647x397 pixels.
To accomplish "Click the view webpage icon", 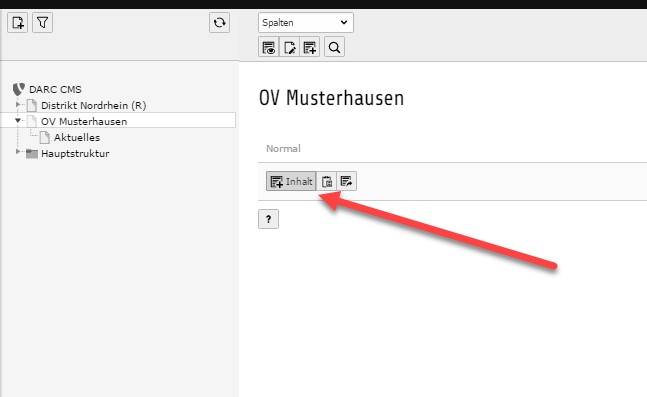I will [269, 47].
